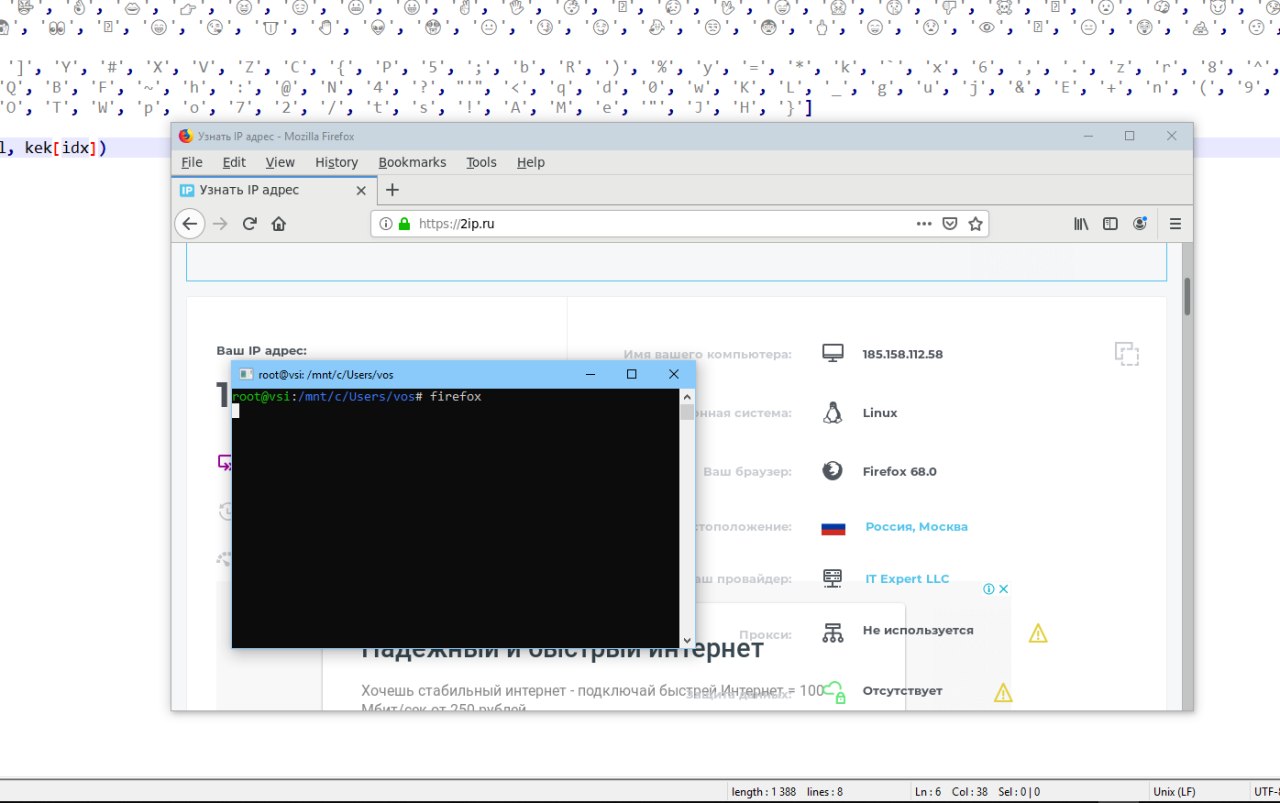Image resolution: width=1280 pixels, height=803 pixels.
Task: Bookmark this page with the star
Action: click(x=975, y=224)
